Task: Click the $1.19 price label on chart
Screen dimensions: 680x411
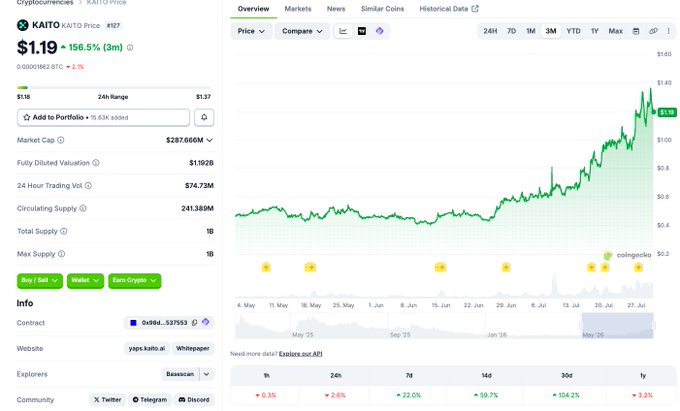Action: (667, 112)
